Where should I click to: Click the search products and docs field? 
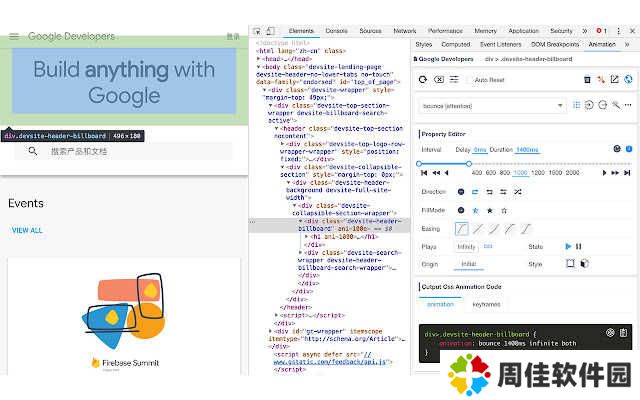[120, 151]
